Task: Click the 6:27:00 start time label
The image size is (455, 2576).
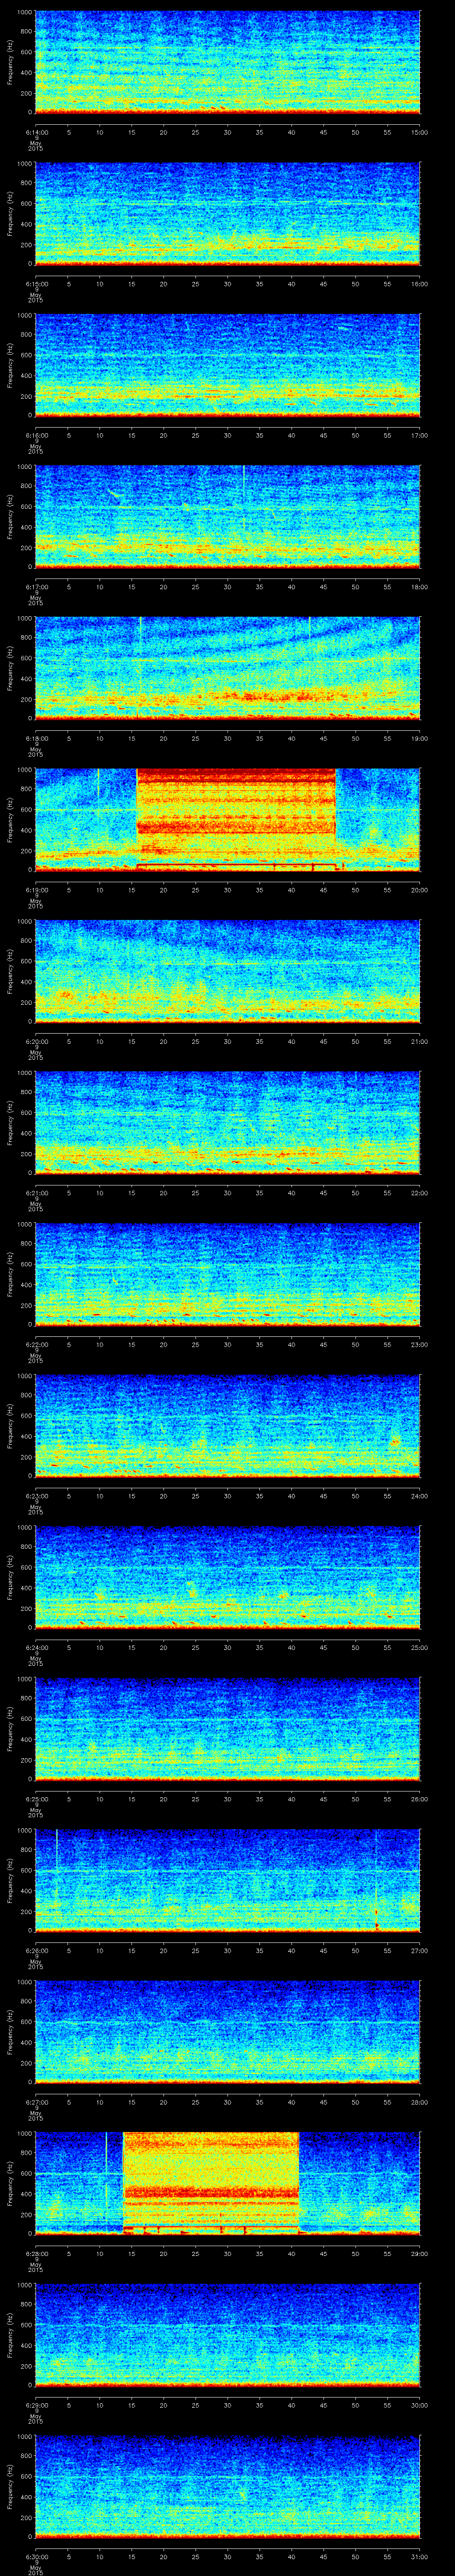Action: click(36, 2102)
